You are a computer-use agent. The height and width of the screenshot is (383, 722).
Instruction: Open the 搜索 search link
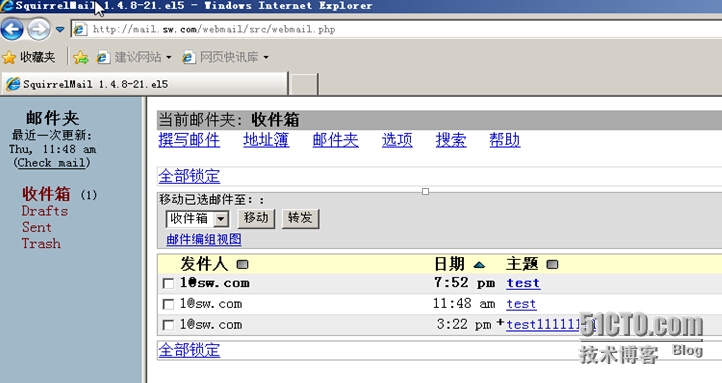pyautogui.click(x=451, y=139)
